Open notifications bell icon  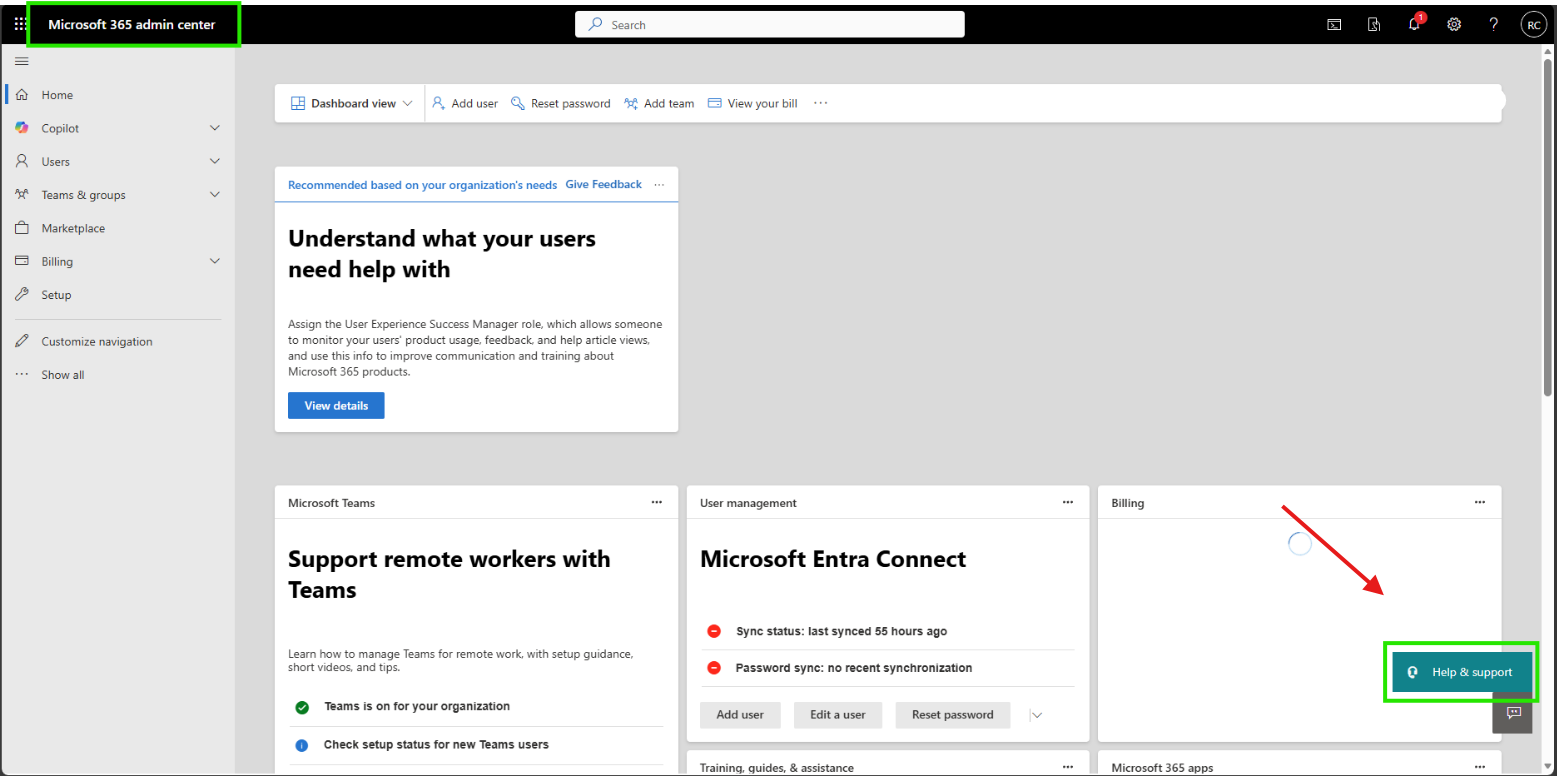[x=1414, y=24]
